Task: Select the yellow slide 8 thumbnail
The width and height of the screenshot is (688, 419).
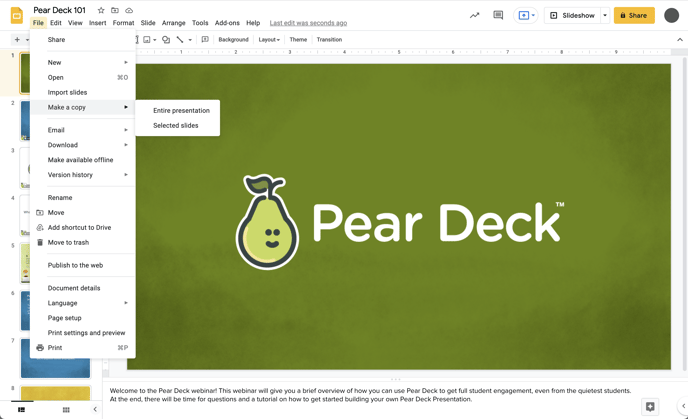Action: tap(55, 393)
